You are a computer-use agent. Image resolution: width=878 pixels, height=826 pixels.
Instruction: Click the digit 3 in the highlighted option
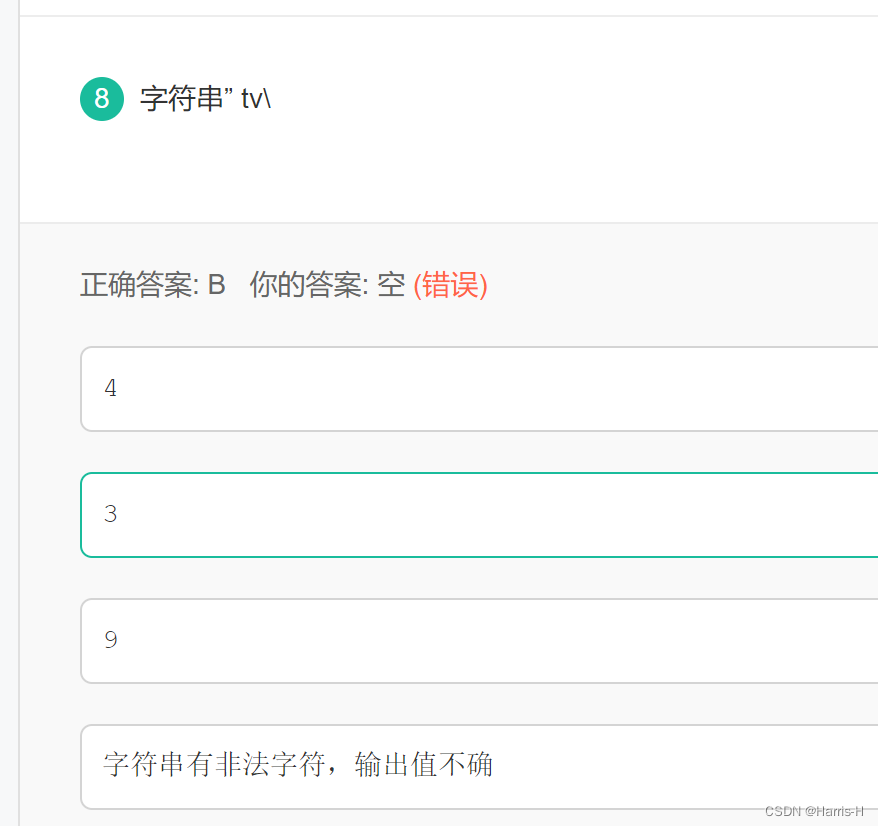111,515
